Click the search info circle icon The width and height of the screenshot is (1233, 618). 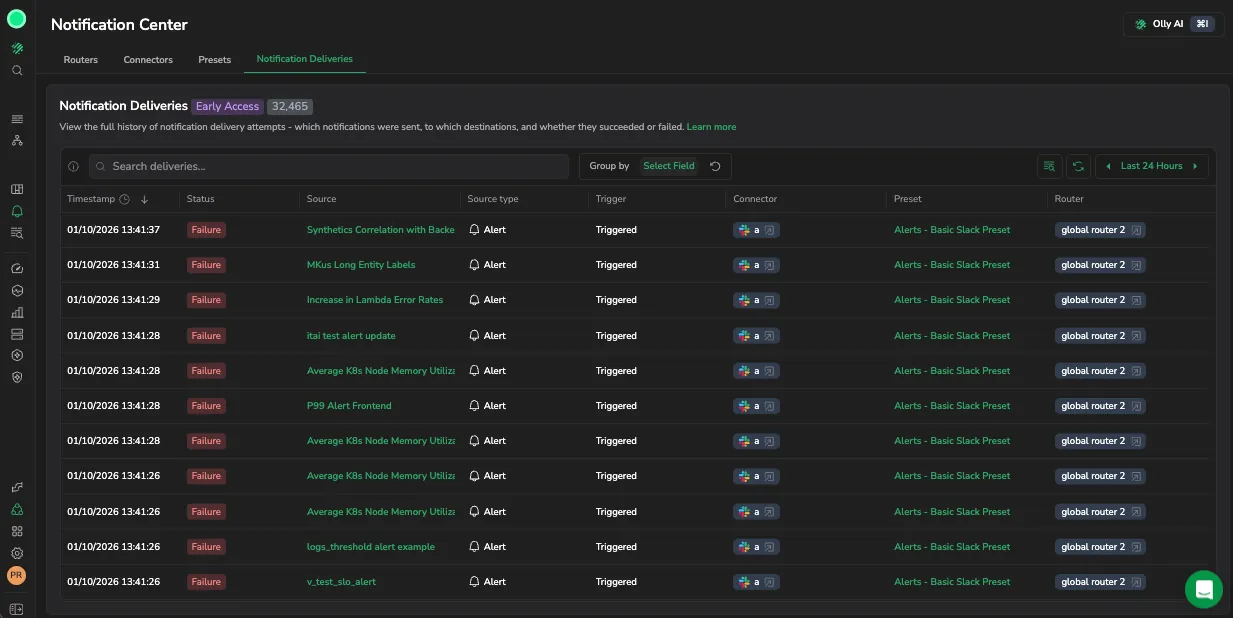coord(74,167)
